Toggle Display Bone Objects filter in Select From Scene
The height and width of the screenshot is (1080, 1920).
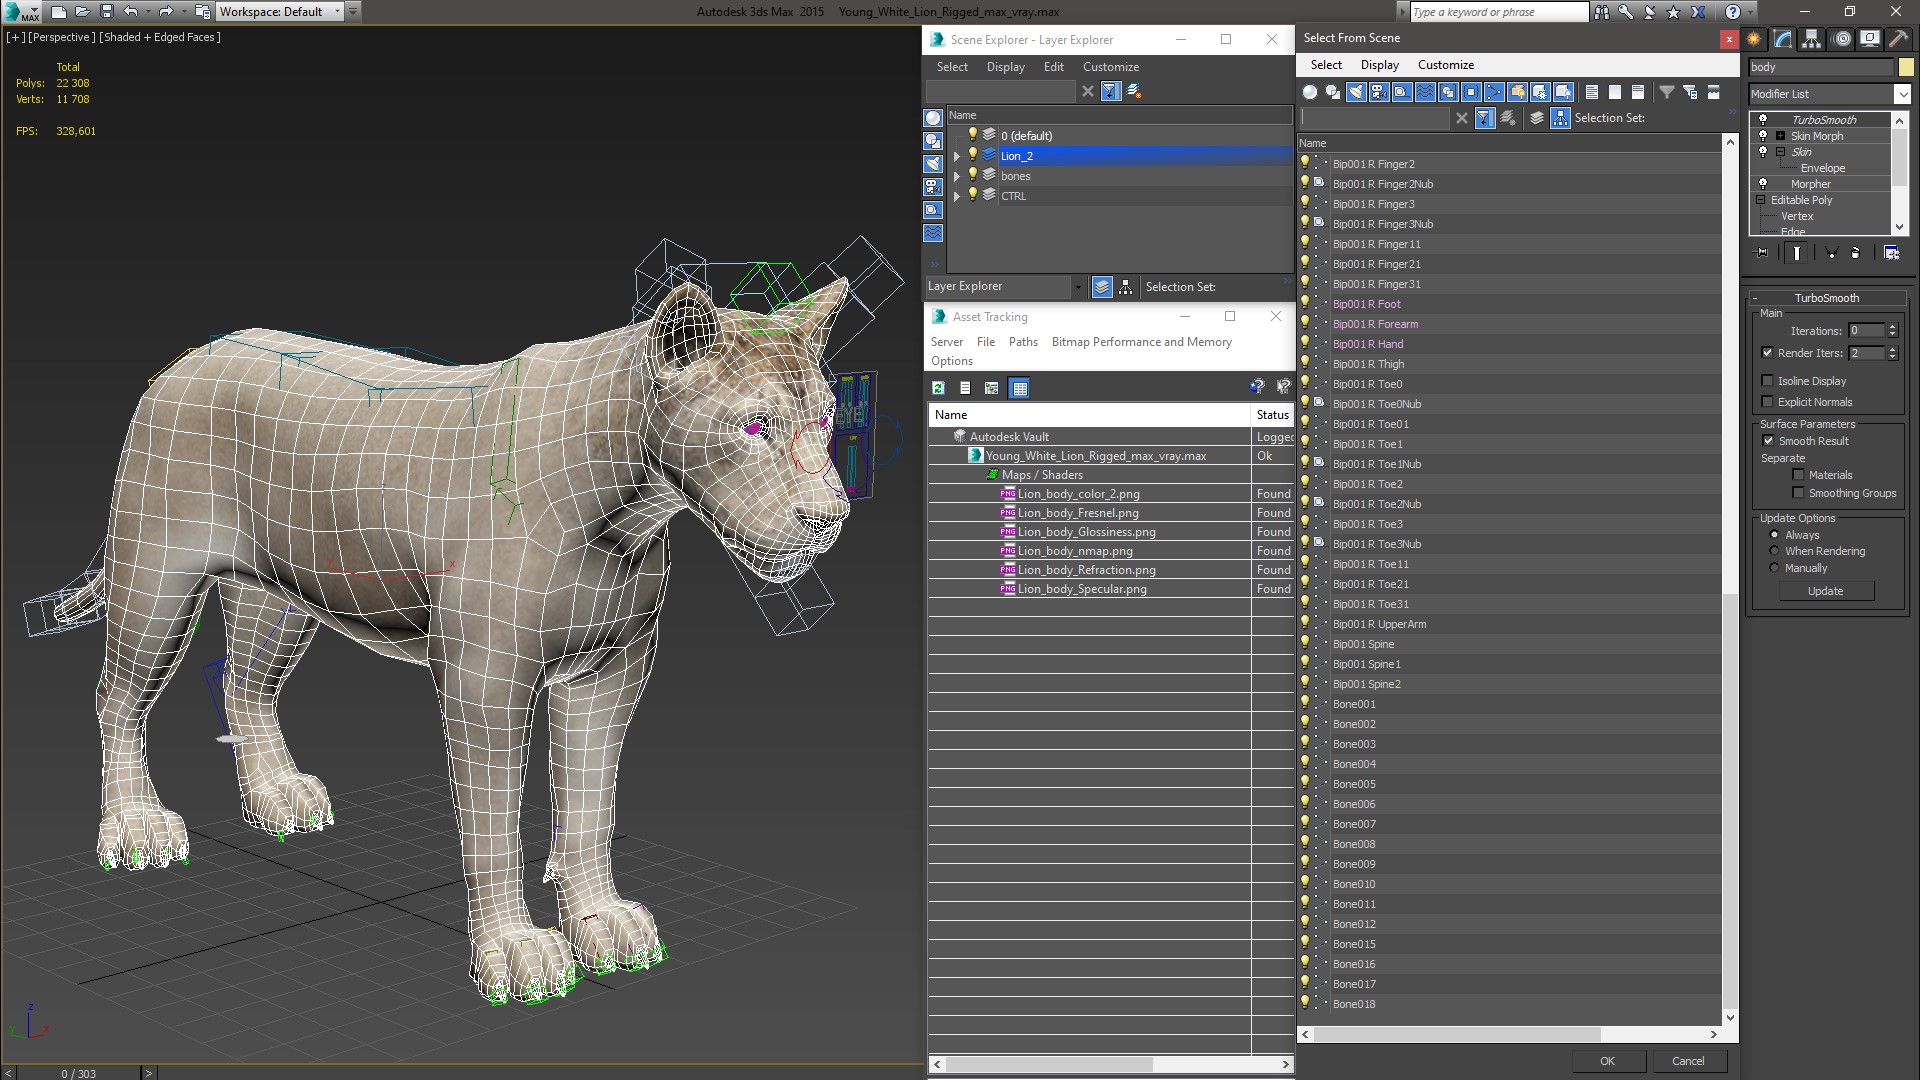click(x=1494, y=92)
